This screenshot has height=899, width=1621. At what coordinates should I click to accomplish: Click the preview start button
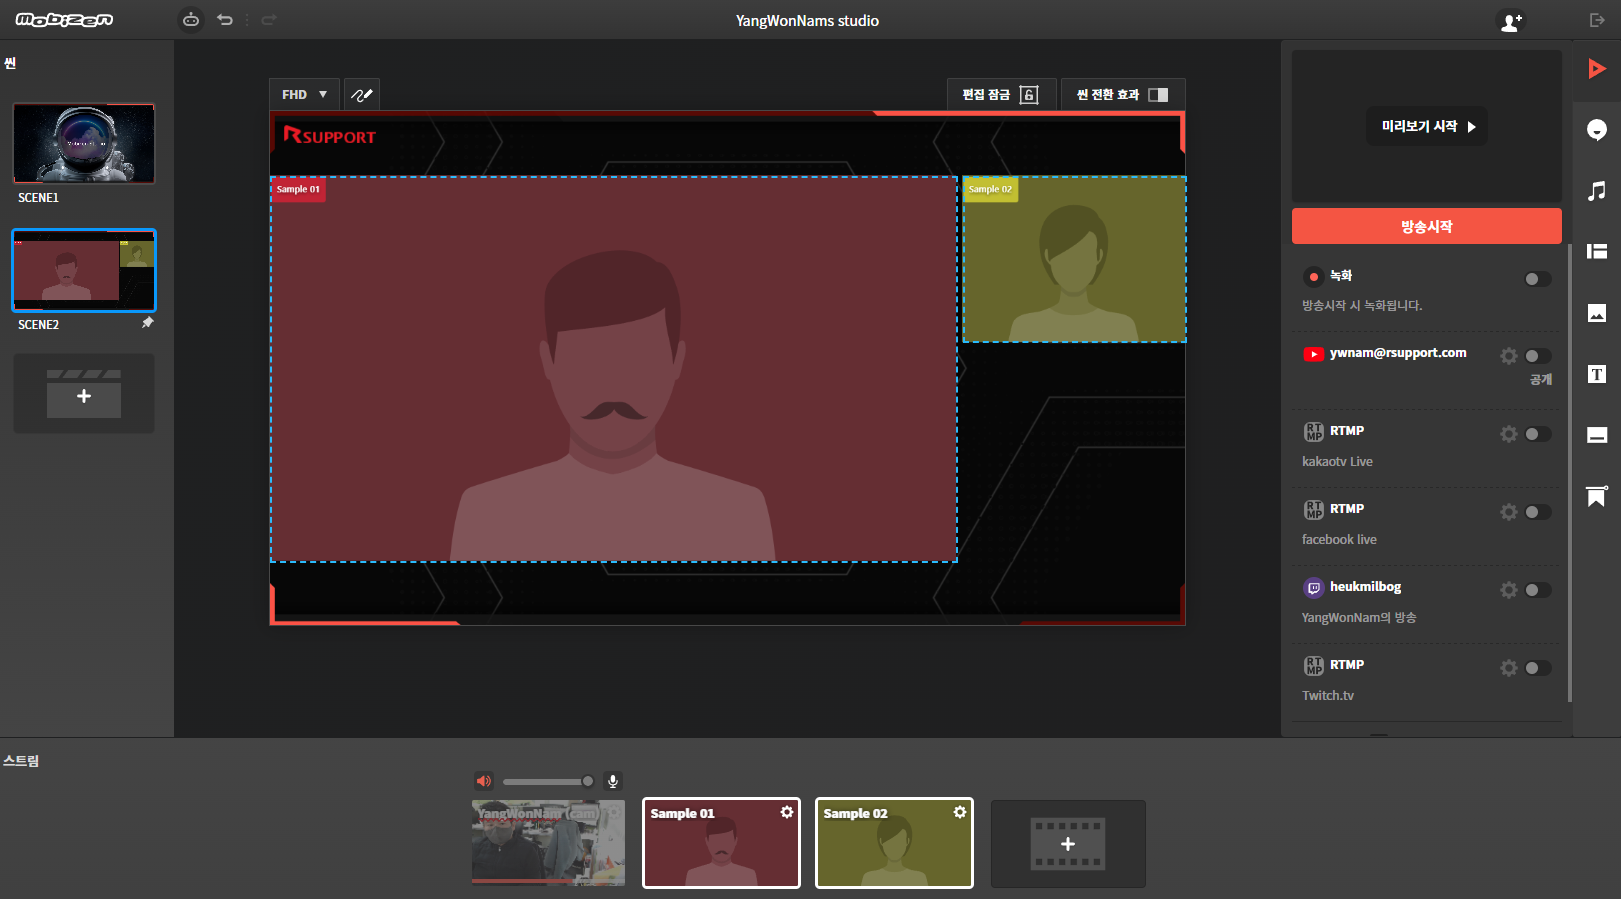(x=1427, y=127)
